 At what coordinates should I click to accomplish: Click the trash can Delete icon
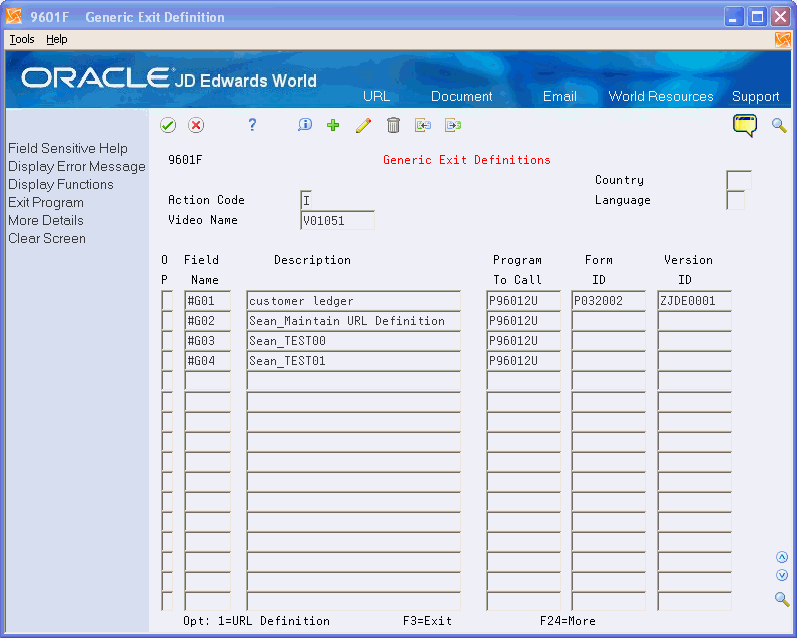[x=393, y=125]
